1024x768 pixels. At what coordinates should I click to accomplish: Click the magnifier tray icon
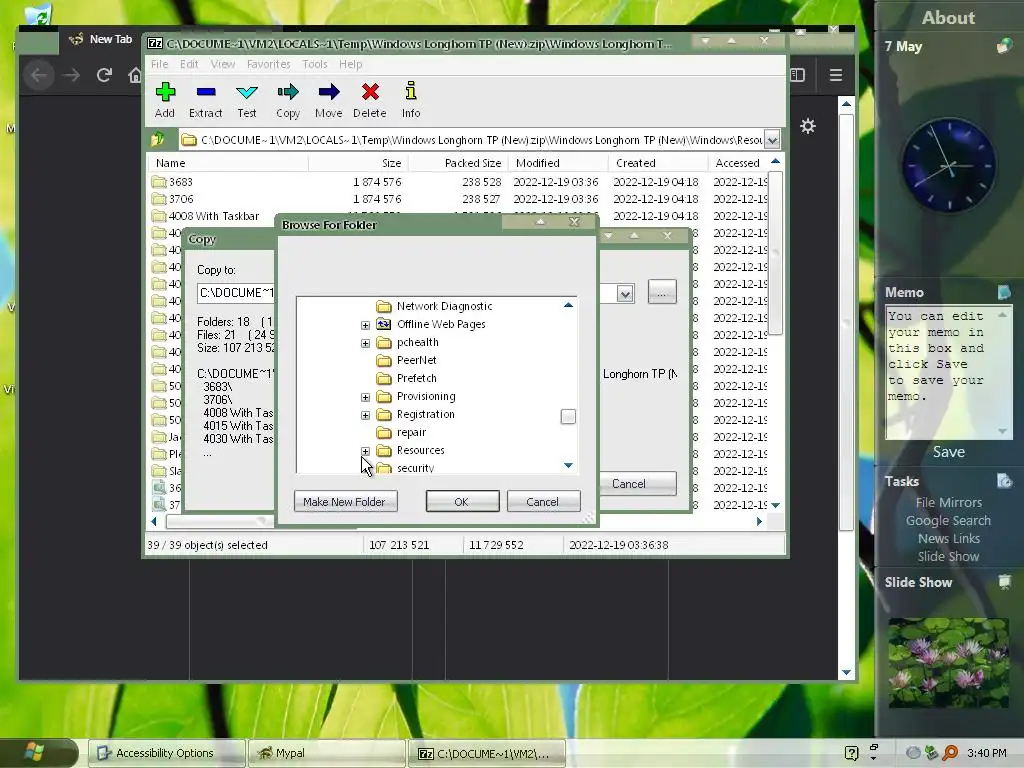[950, 753]
